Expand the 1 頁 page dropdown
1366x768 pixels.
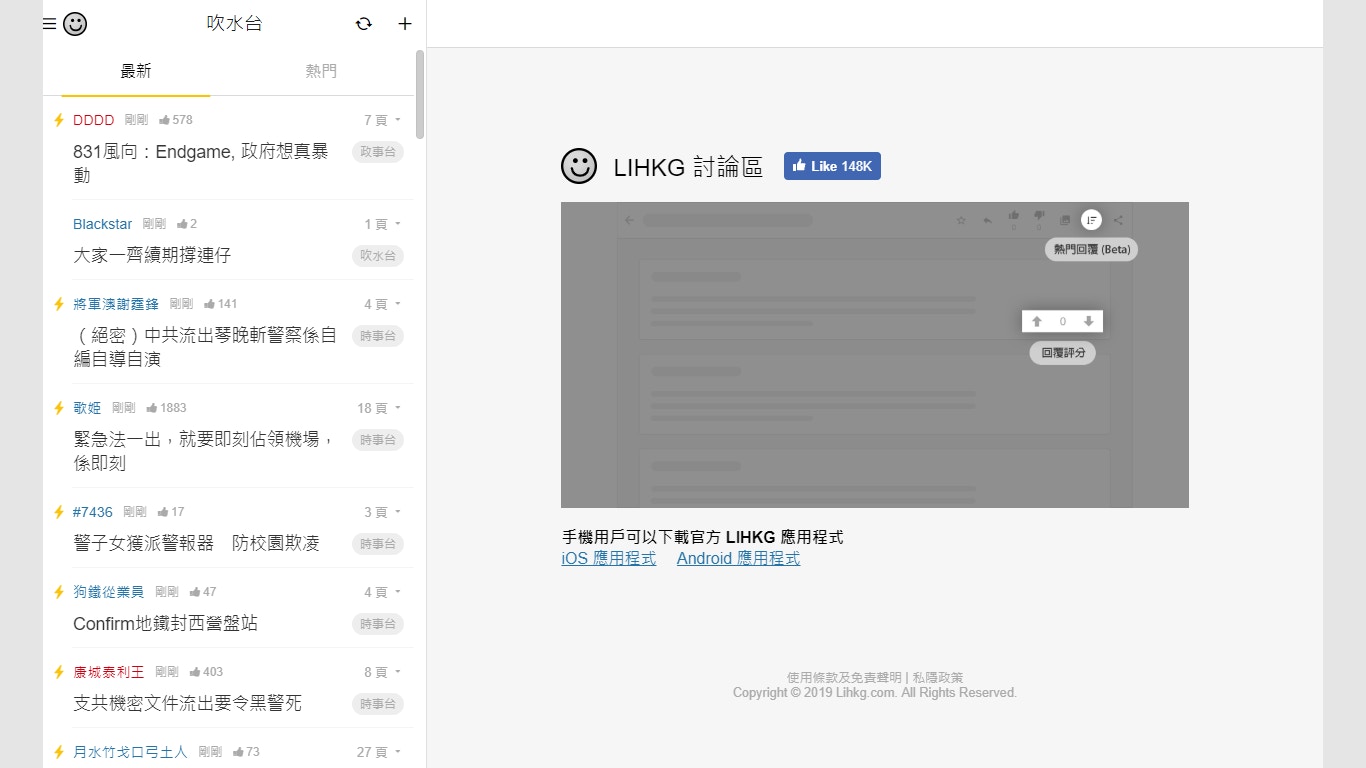coord(382,224)
